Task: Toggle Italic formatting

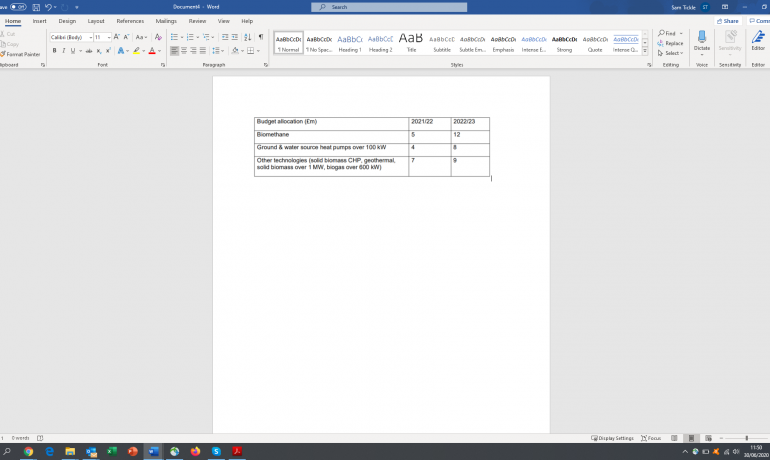Action: point(63,50)
